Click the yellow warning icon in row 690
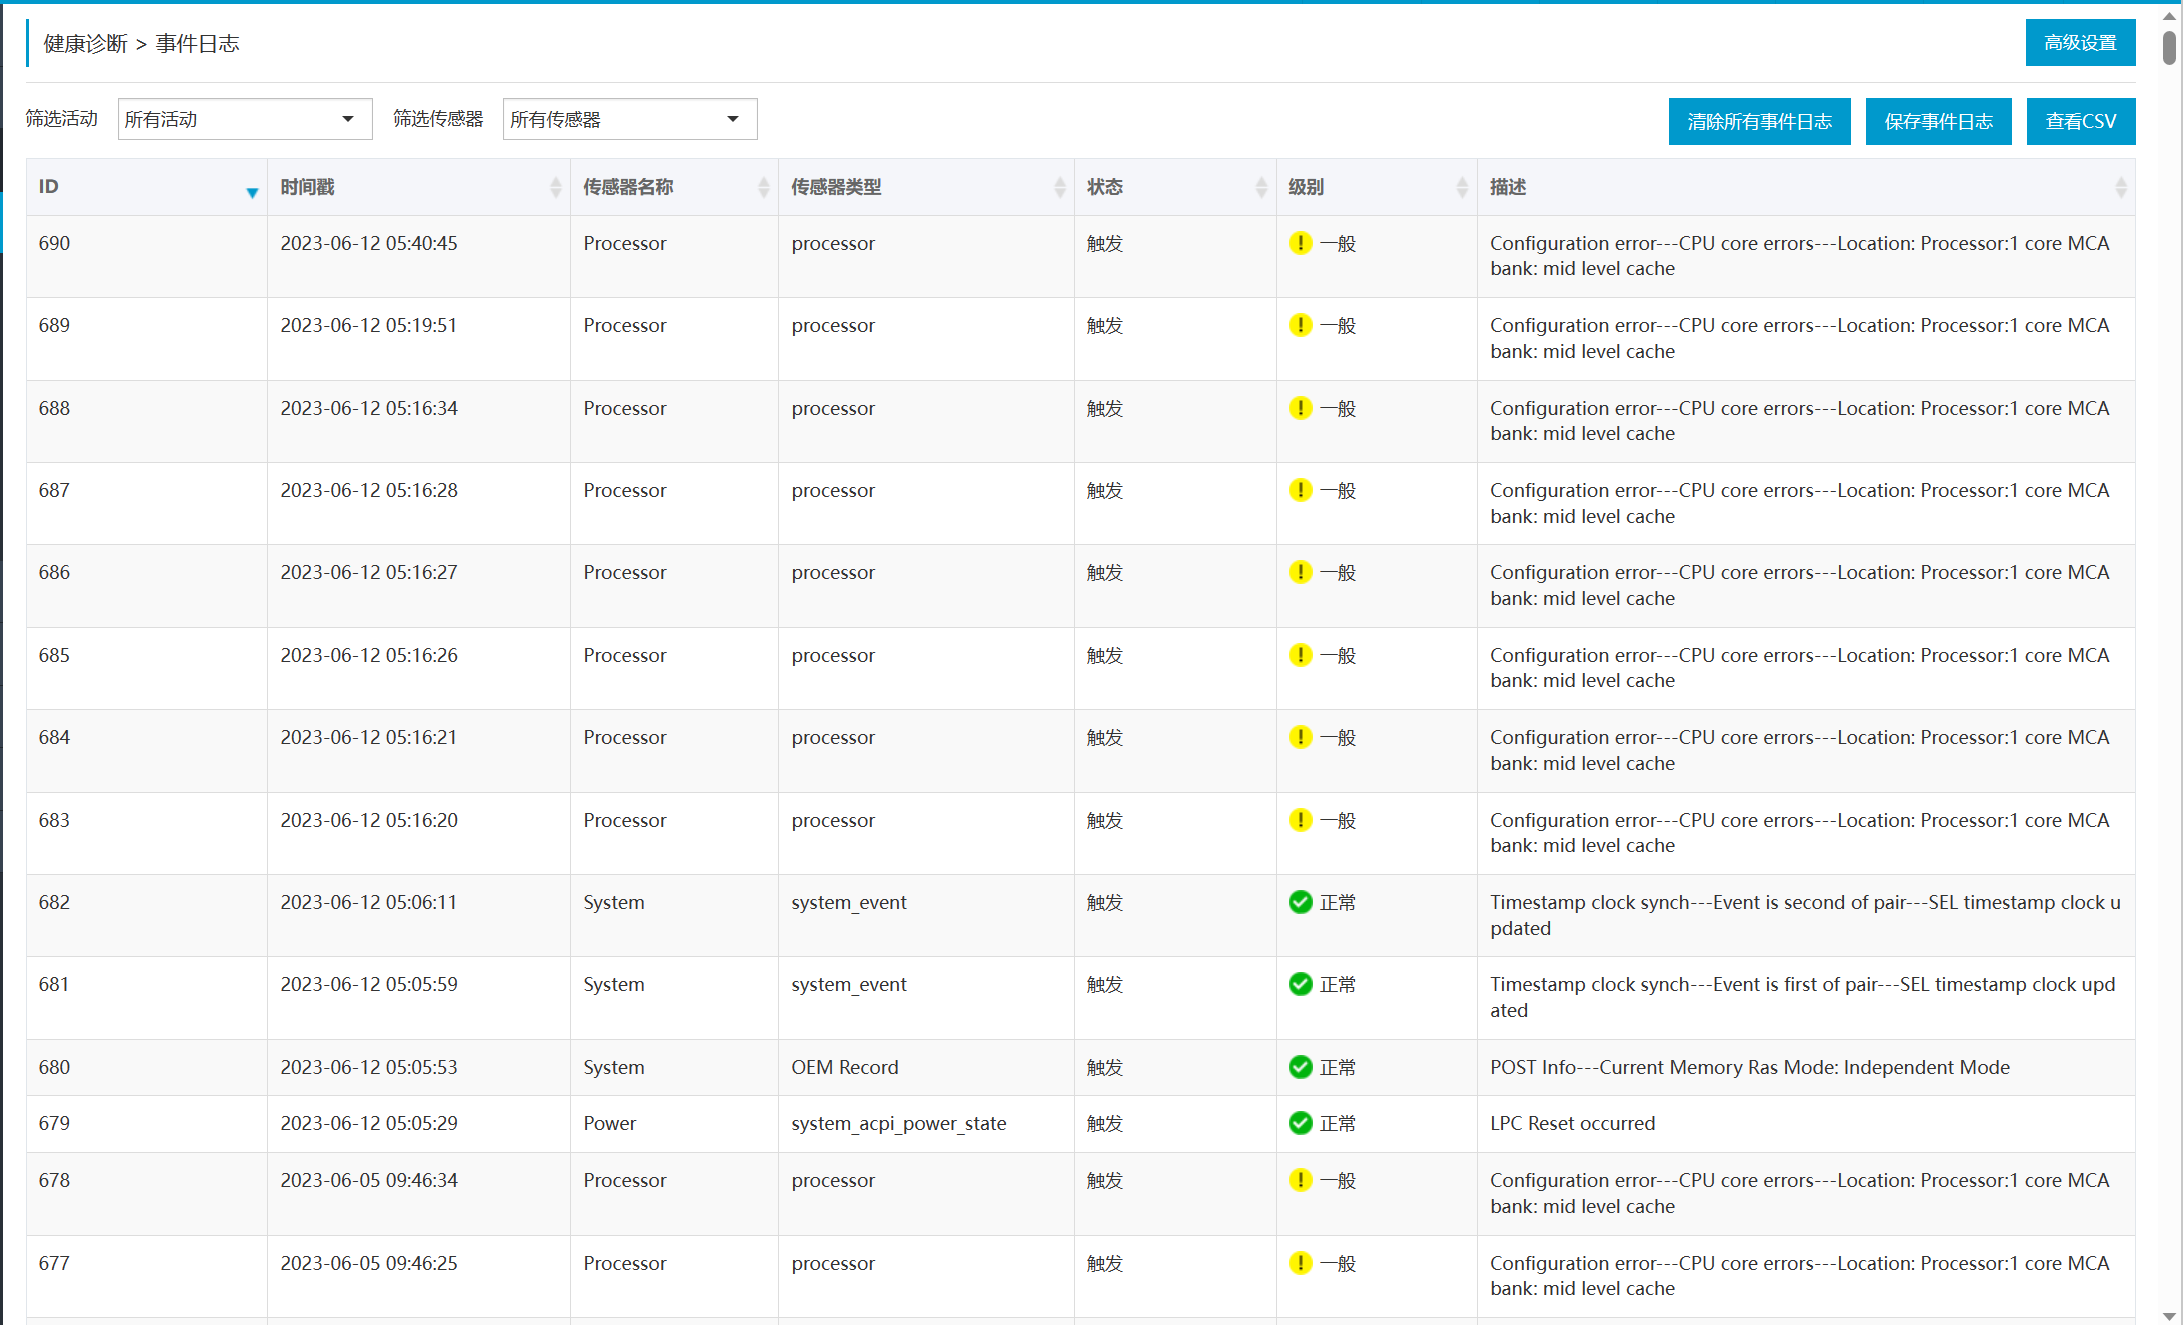Image resolution: width=2183 pixels, height=1325 pixels. tap(1300, 243)
